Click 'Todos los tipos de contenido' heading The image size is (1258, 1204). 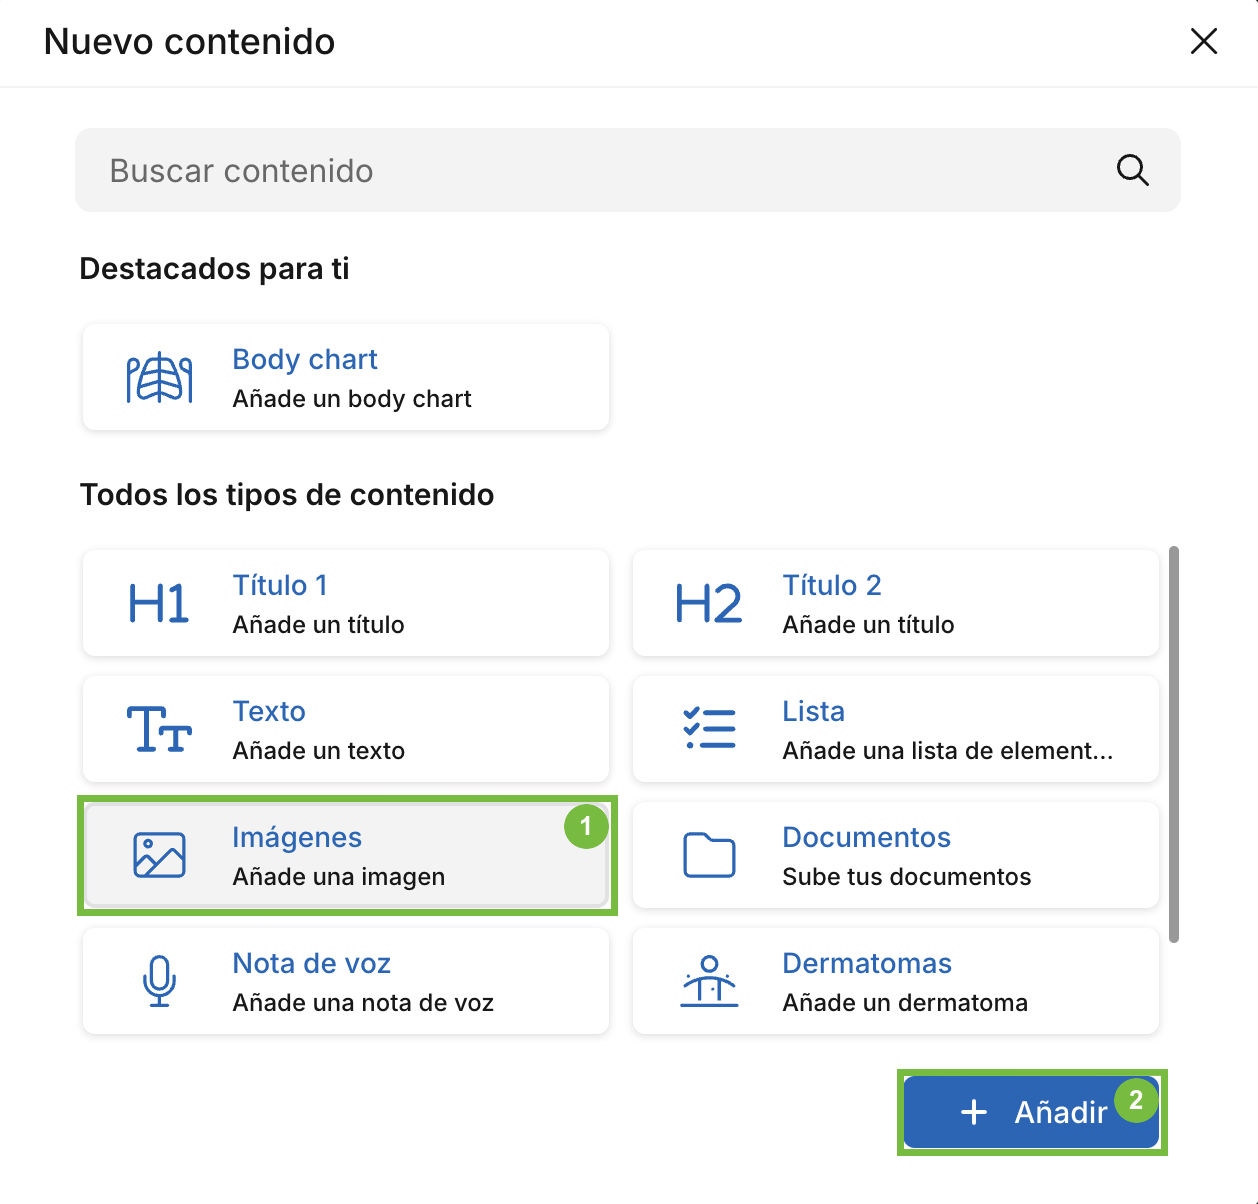(287, 495)
